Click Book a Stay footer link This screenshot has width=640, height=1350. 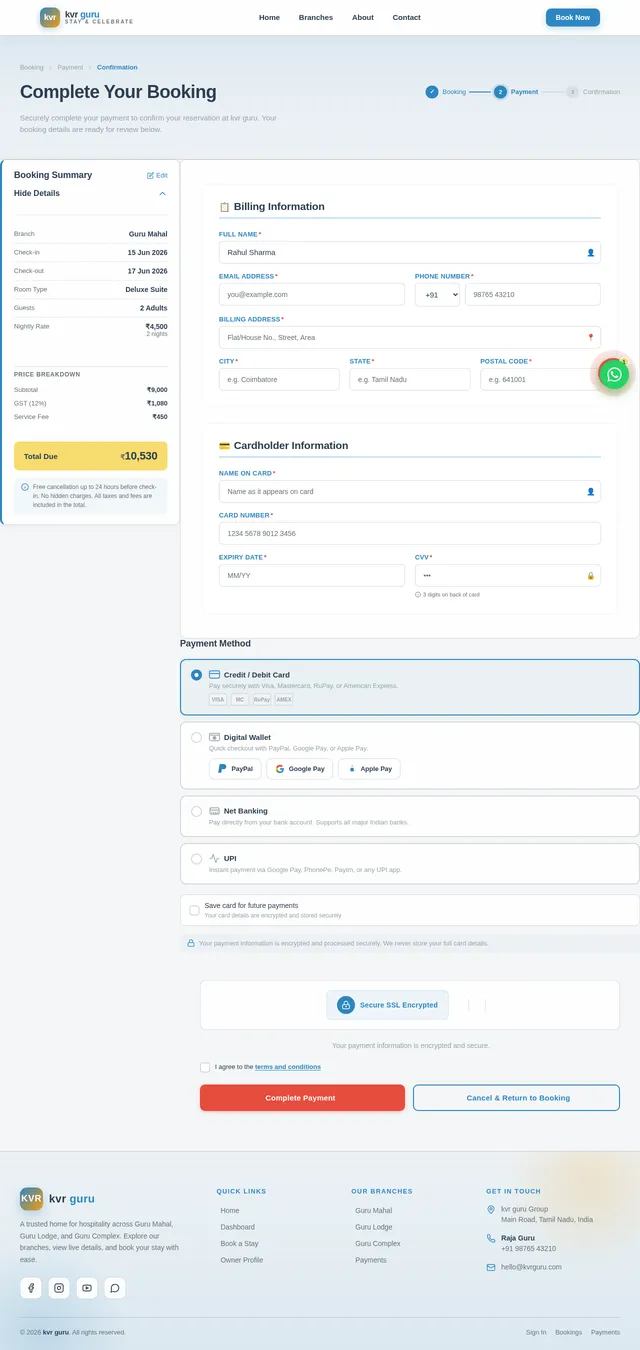(240, 1244)
